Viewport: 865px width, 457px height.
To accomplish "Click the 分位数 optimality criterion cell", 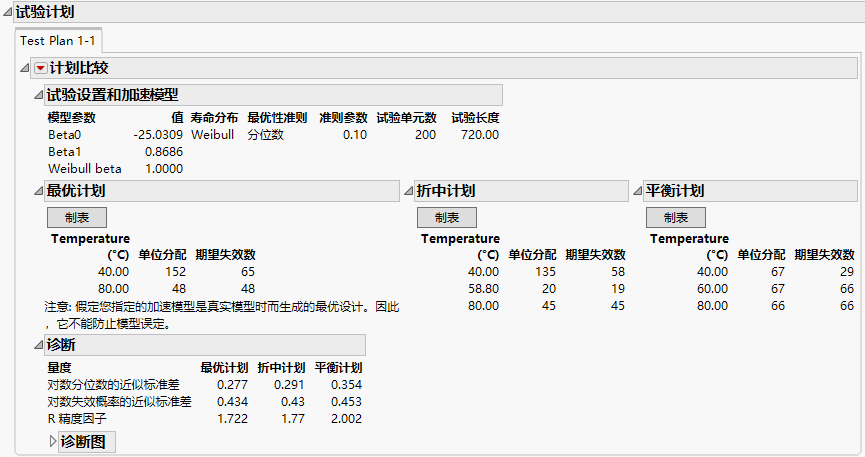I will coord(265,135).
